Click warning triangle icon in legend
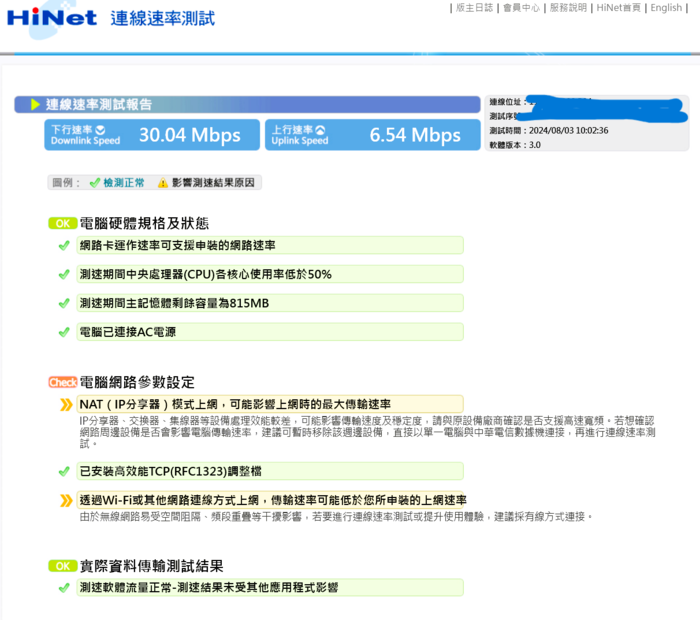Viewport: 700px width, 620px height. tap(163, 183)
